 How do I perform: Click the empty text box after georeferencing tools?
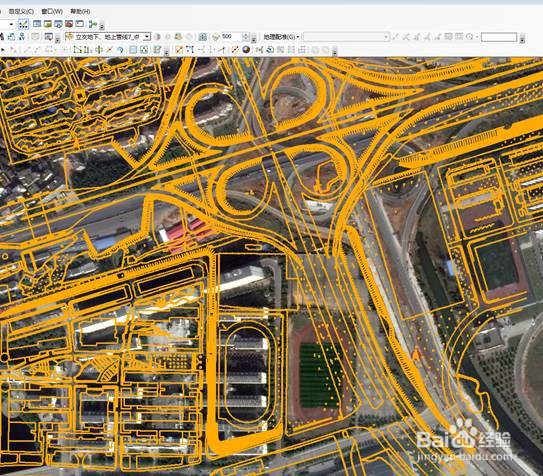(499, 37)
